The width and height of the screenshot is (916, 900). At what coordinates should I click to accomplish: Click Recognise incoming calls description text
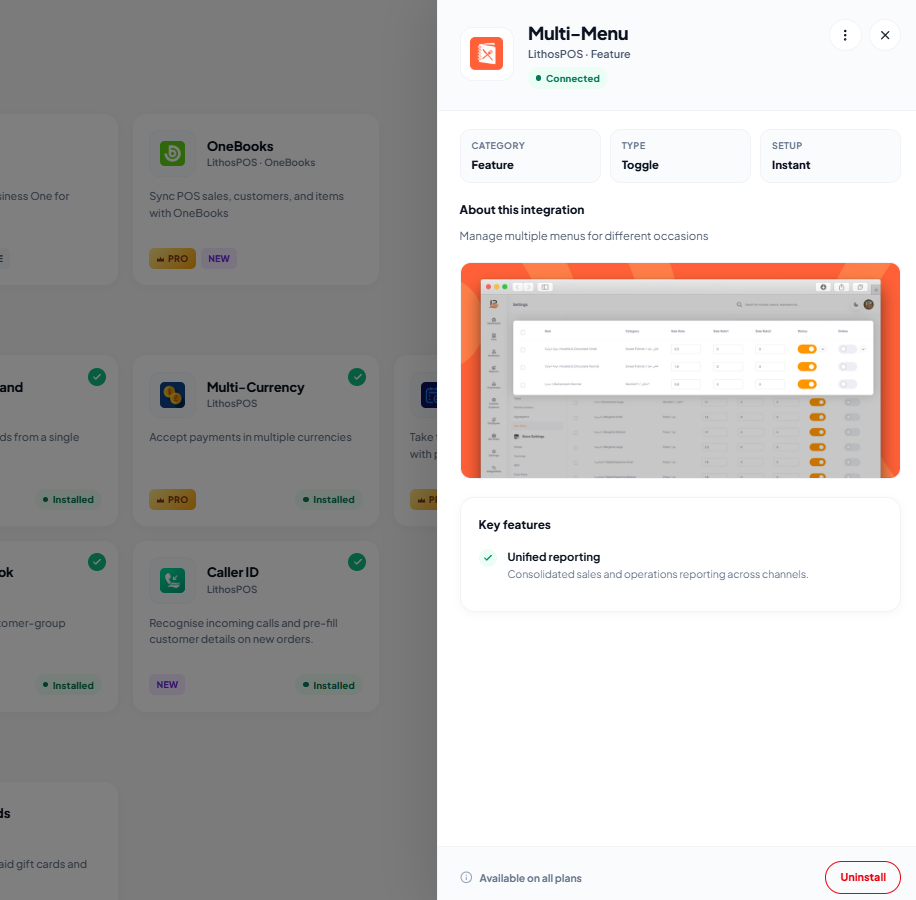pos(244,631)
